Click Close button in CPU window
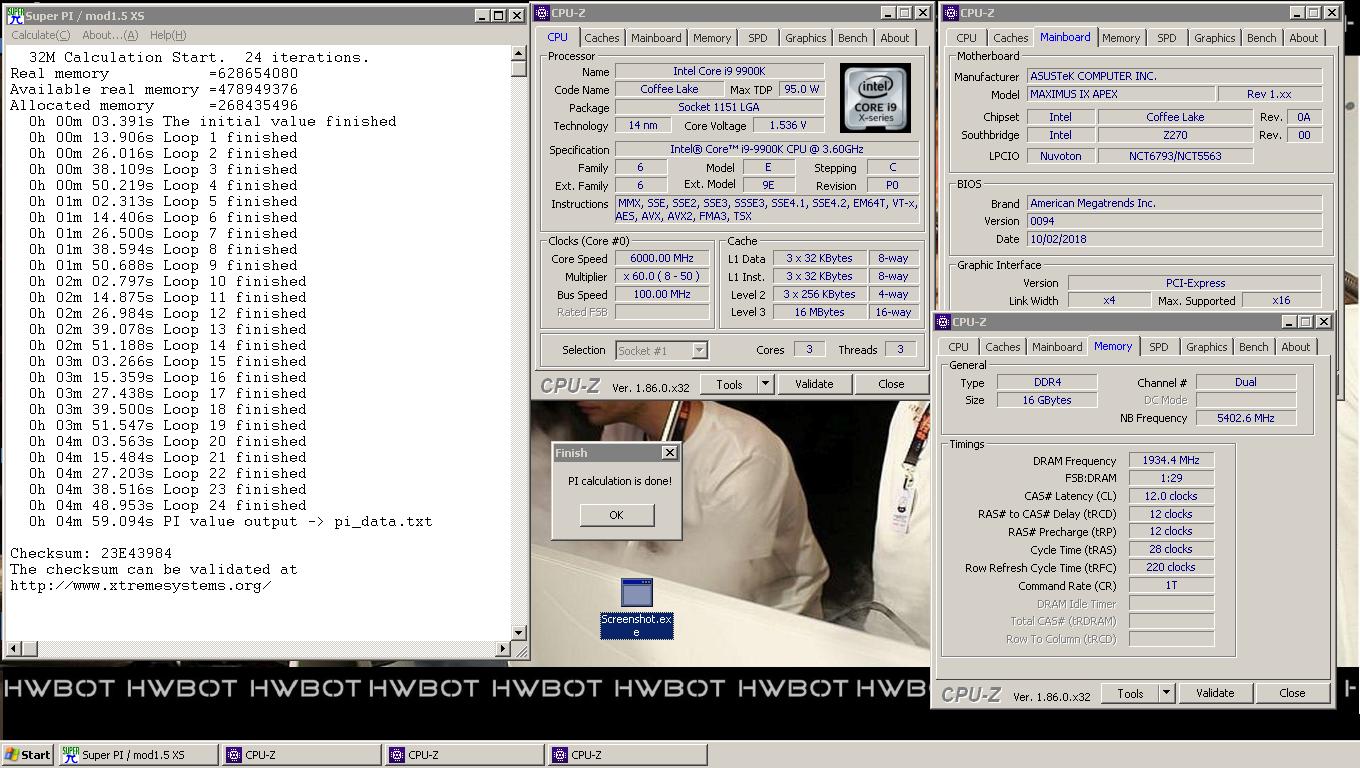 (891, 384)
